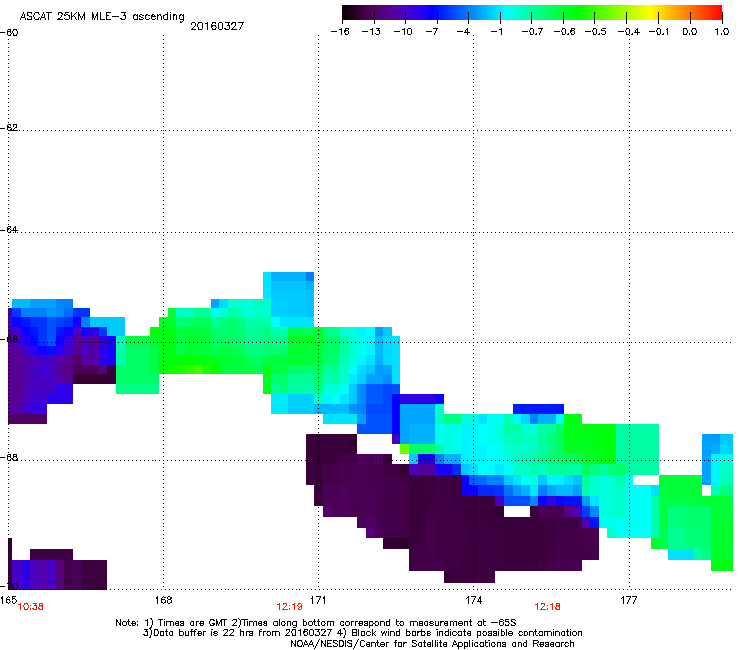Screen dimensions: 740x650
Task: Click the 171 longitude axis label
Action: 318,599
